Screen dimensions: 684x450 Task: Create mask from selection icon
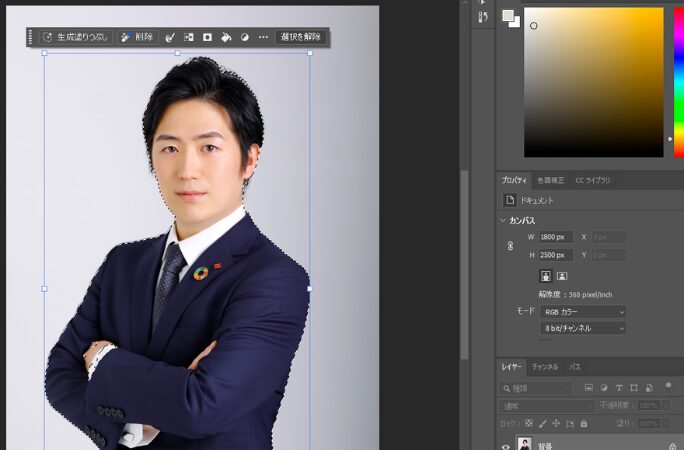[207, 37]
